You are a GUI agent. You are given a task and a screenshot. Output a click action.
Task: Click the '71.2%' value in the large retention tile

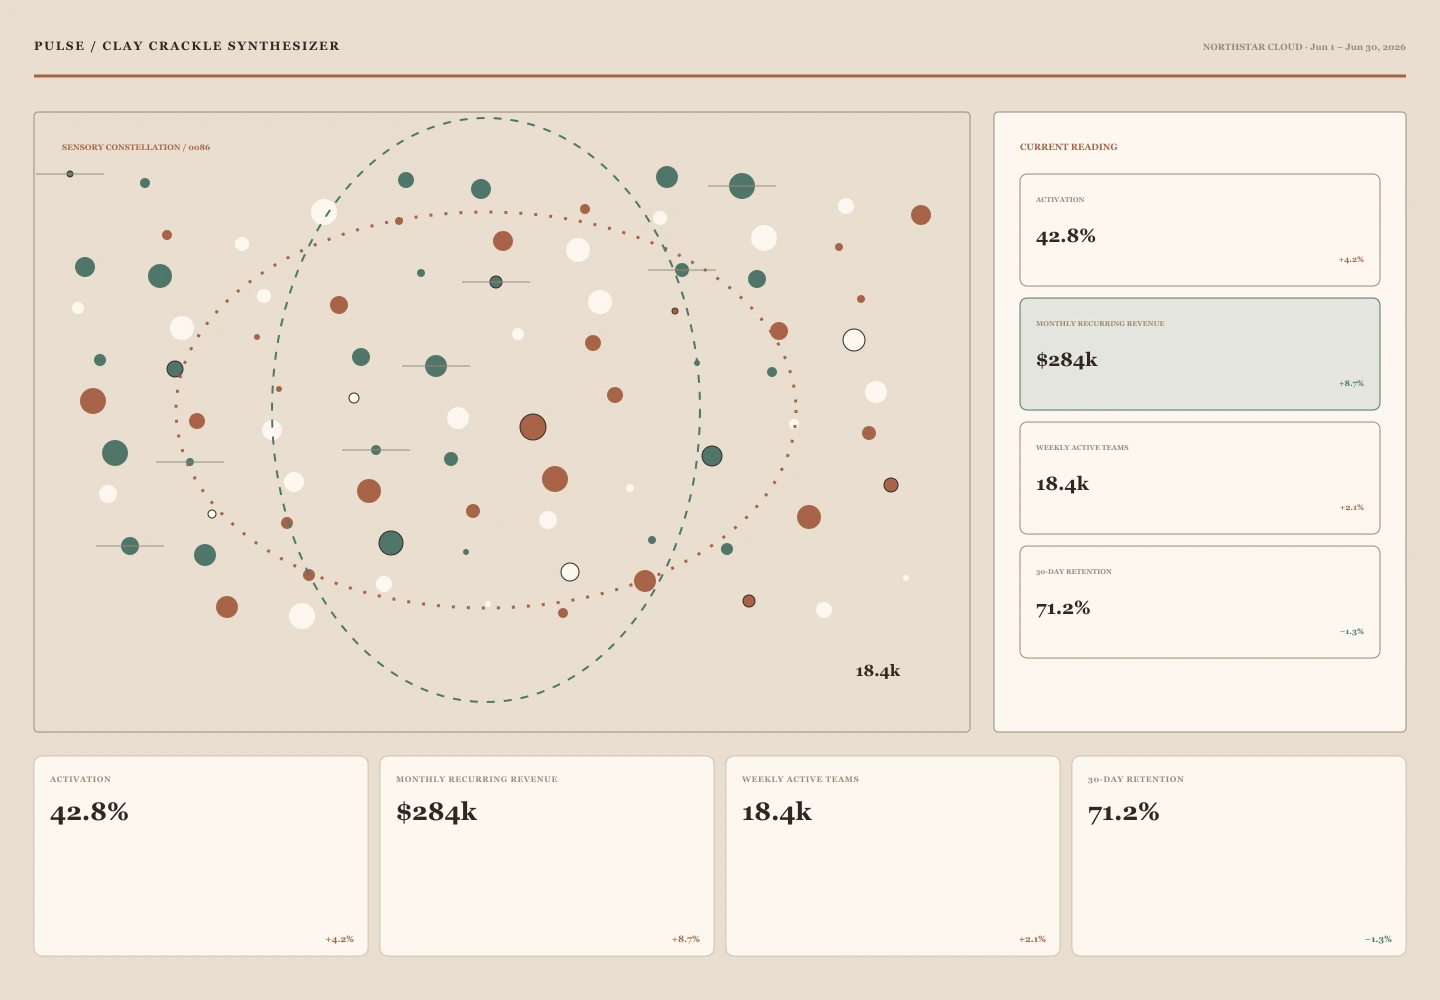click(1124, 812)
